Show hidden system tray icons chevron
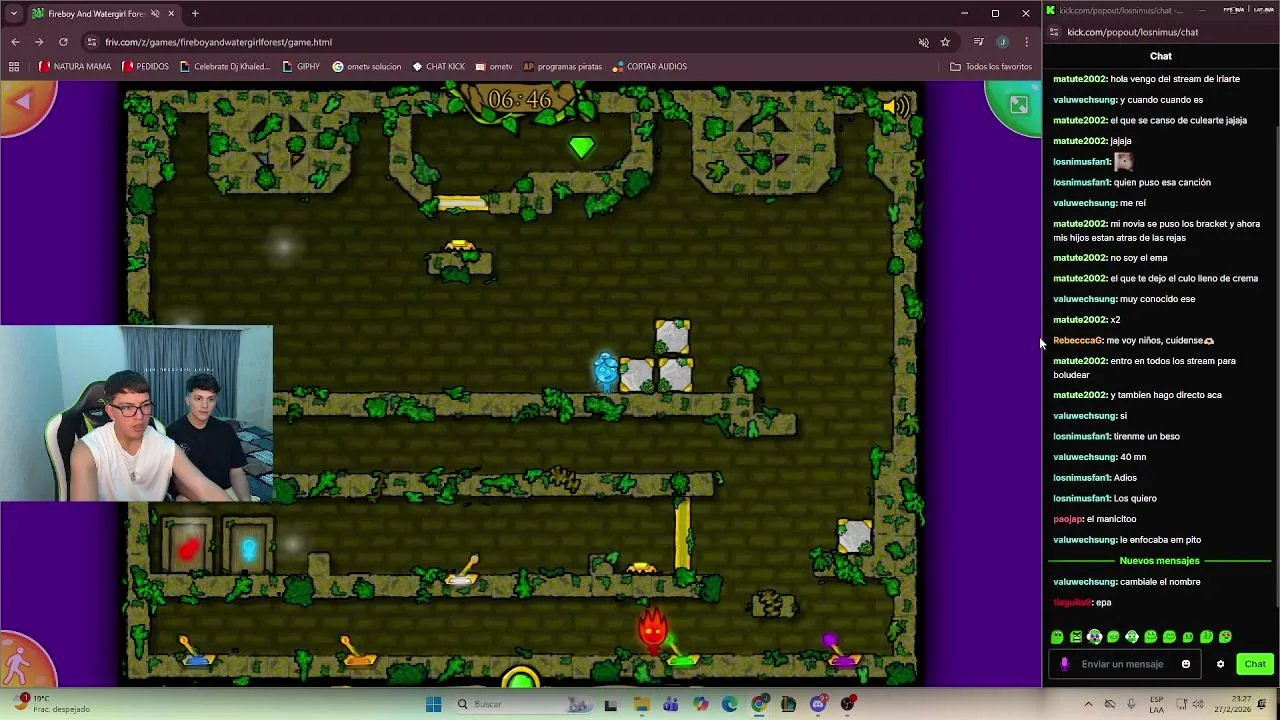Viewport: 1280px width, 720px height. pyautogui.click(x=1089, y=704)
